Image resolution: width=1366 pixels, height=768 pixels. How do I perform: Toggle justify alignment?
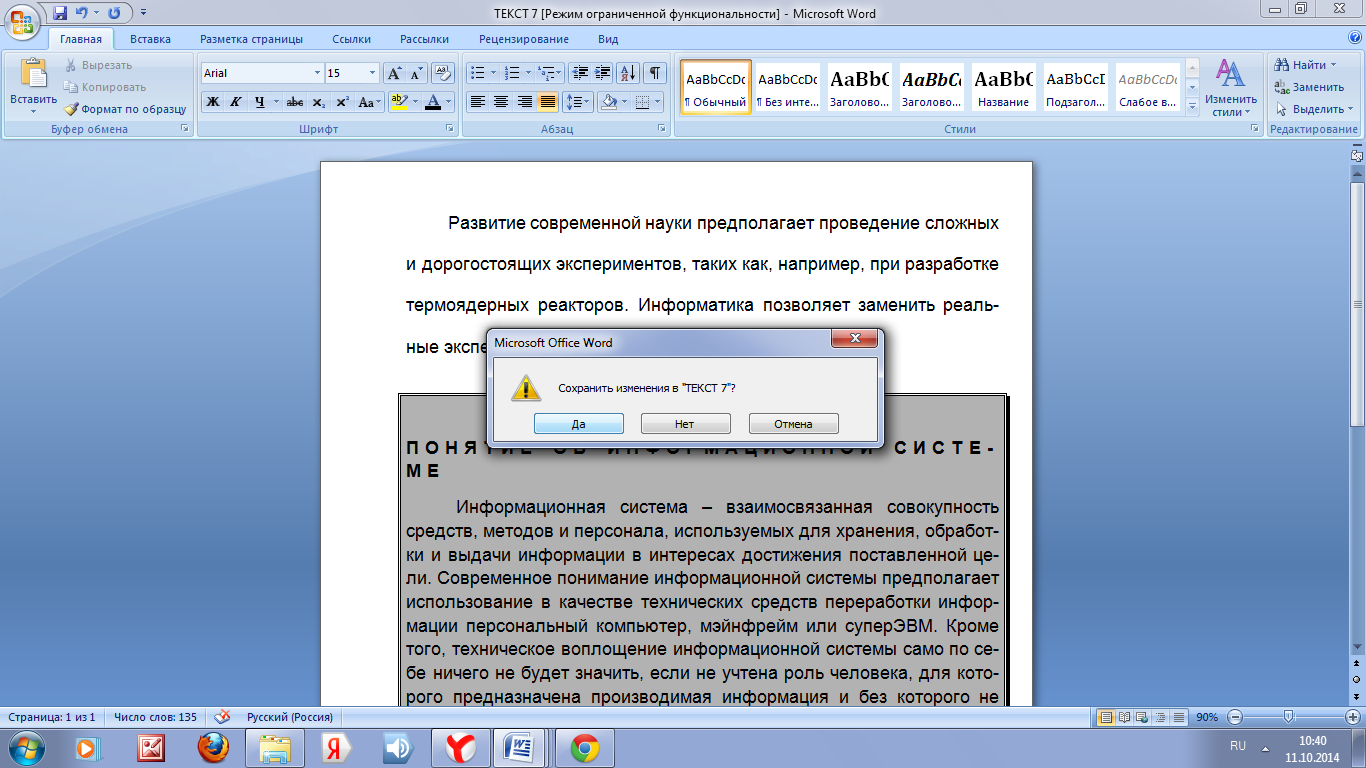(x=547, y=102)
